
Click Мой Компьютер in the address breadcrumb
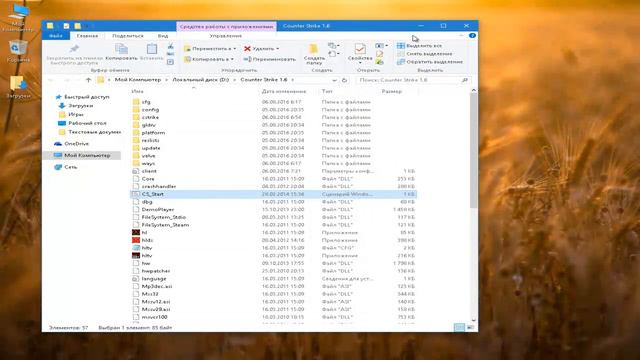click(138, 80)
